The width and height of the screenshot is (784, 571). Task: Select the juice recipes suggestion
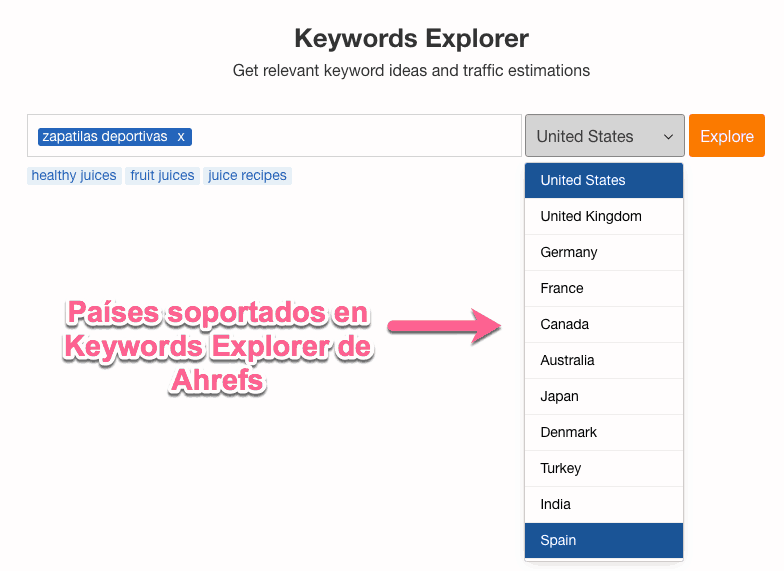point(247,176)
